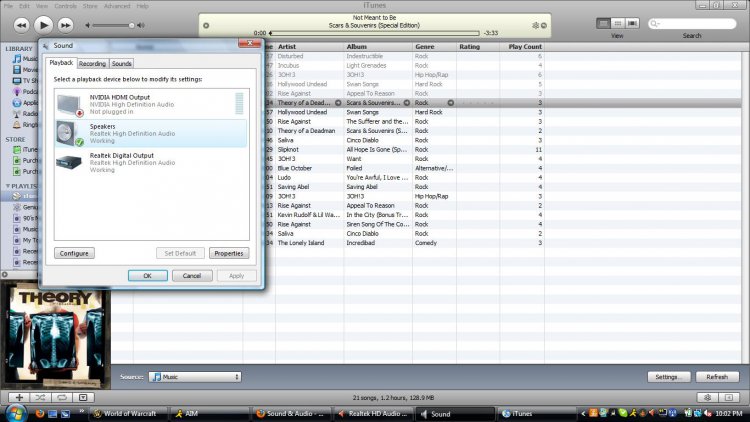Image resolution: width=750 pixels, height=422 pixels.
Task: Adjust the iTunes volume slider
Action: coord(113,25)
